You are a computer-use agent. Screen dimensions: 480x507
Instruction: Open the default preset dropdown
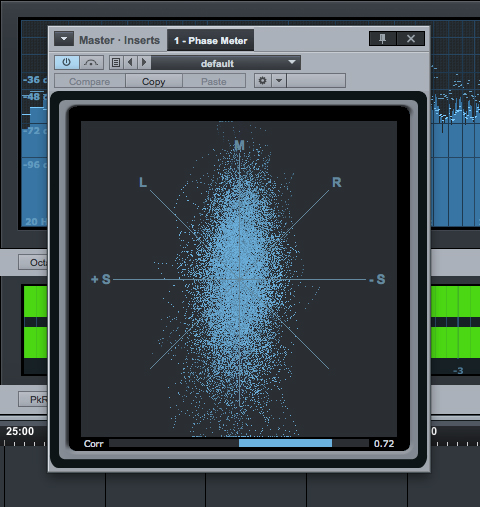[x=226, y=63]
